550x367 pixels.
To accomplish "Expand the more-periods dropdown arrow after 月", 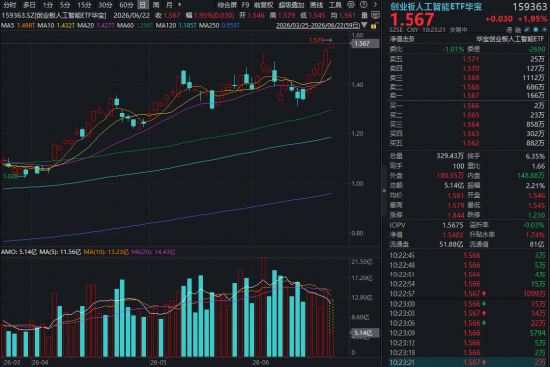I will [180, 5].
